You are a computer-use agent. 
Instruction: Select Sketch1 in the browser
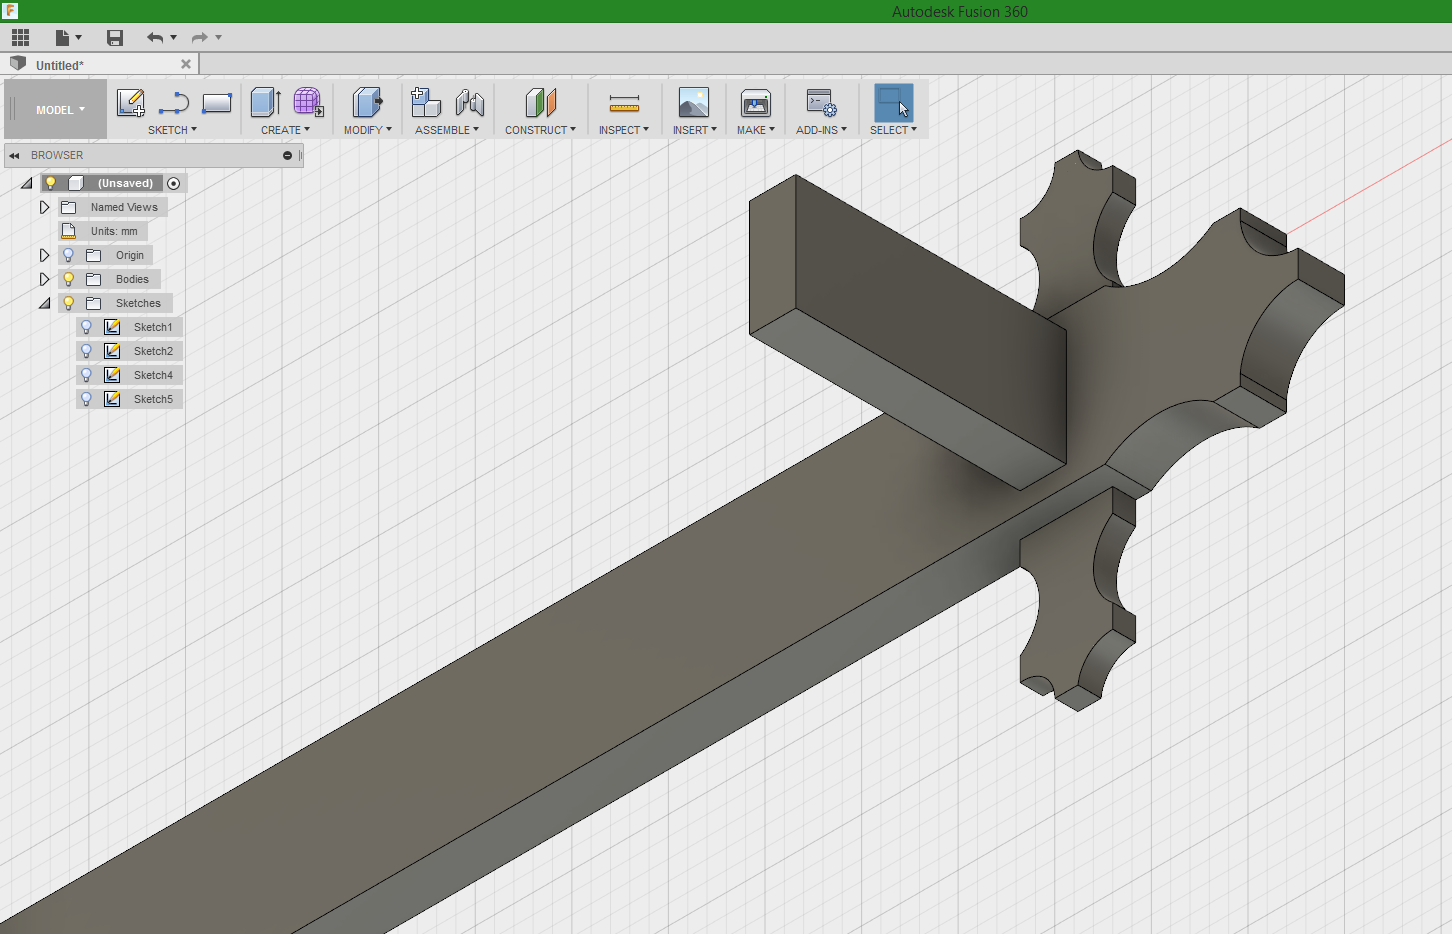point(153,327)
